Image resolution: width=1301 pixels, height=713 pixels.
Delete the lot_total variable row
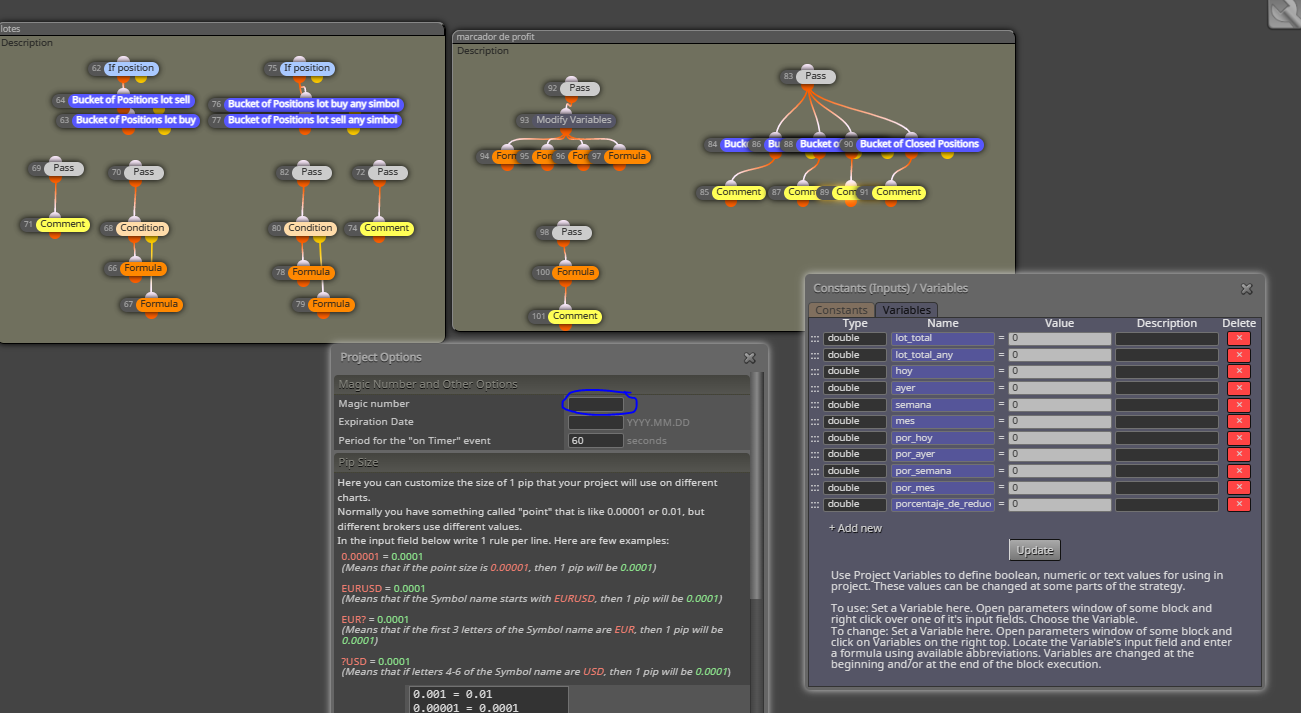1238,338
